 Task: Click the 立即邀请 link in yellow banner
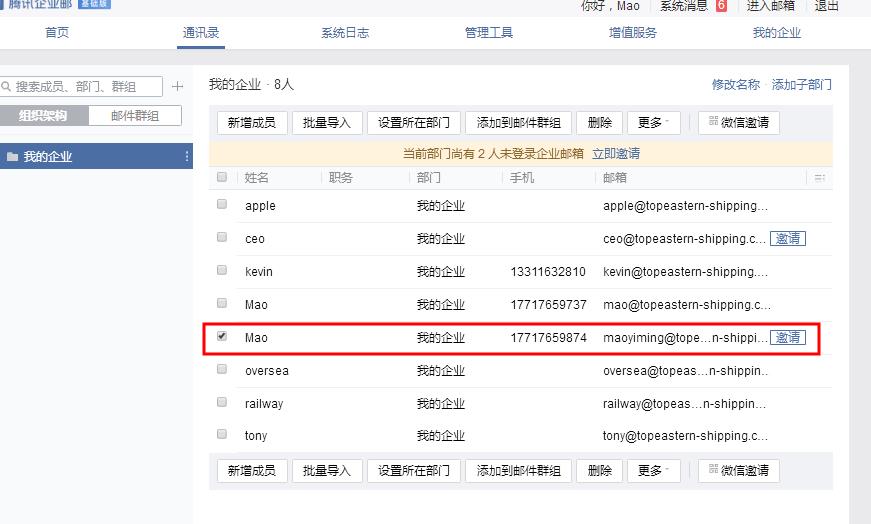point(616,154)
